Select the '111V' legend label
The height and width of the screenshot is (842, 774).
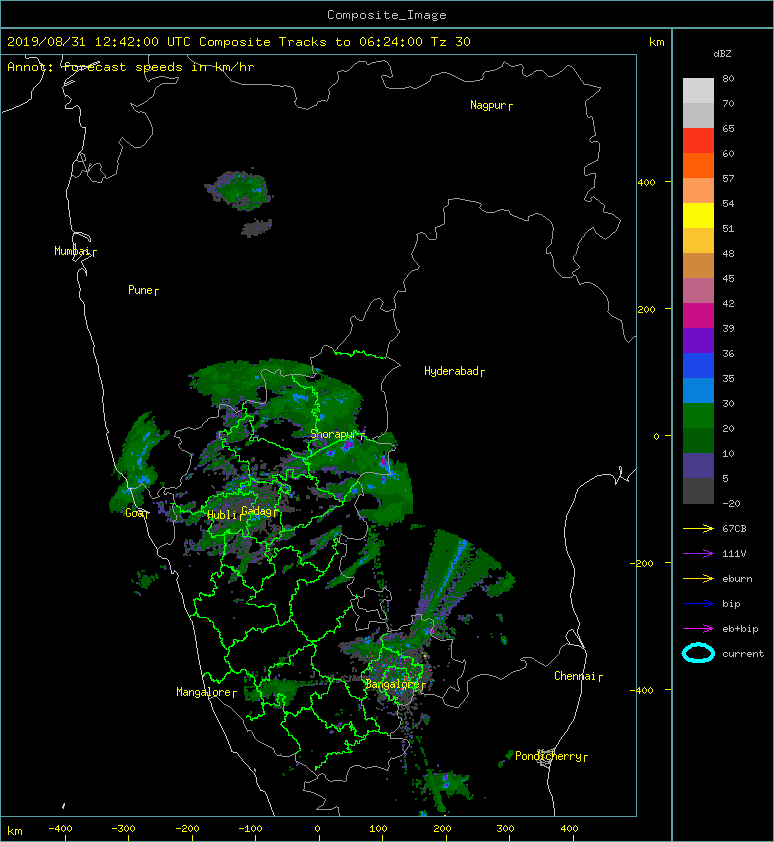(734, 554)
